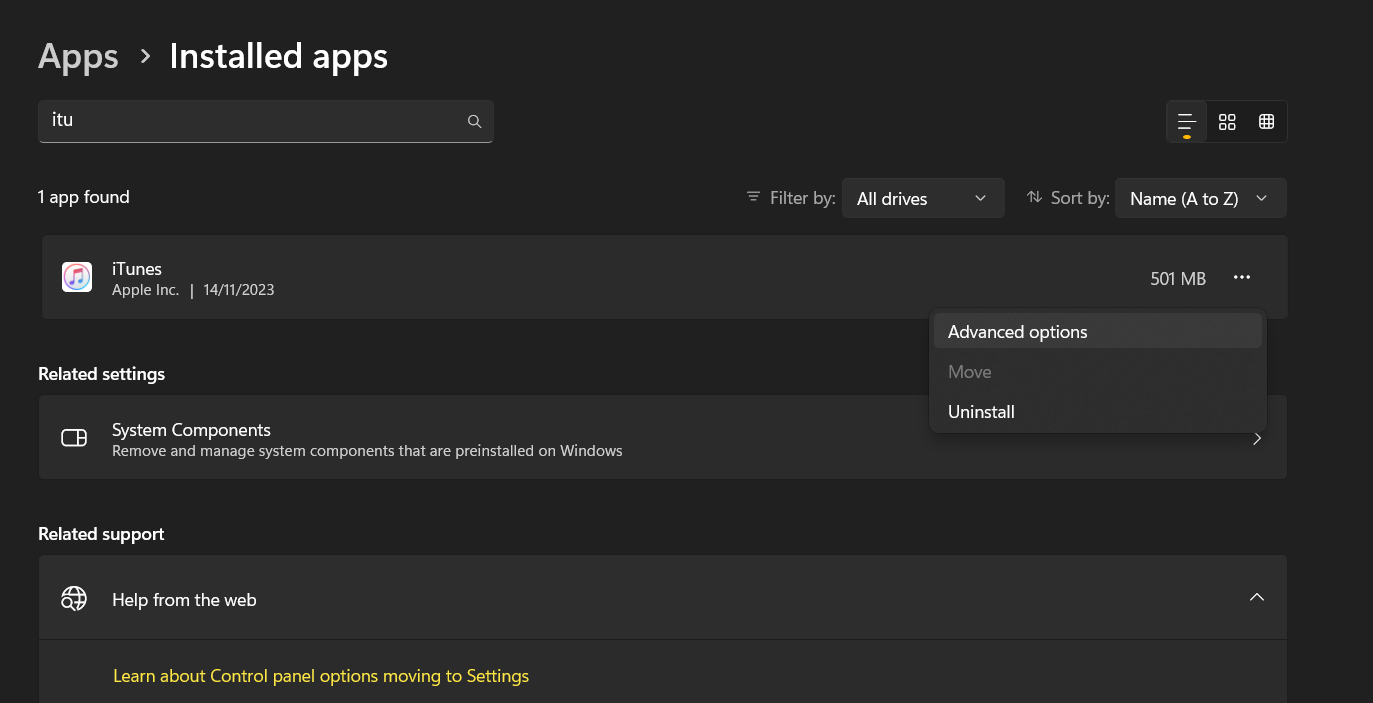This screenshot has width=1373, height=703.
Task: Click the three-dot menu for iTunes
Action: pos(1242,277)
